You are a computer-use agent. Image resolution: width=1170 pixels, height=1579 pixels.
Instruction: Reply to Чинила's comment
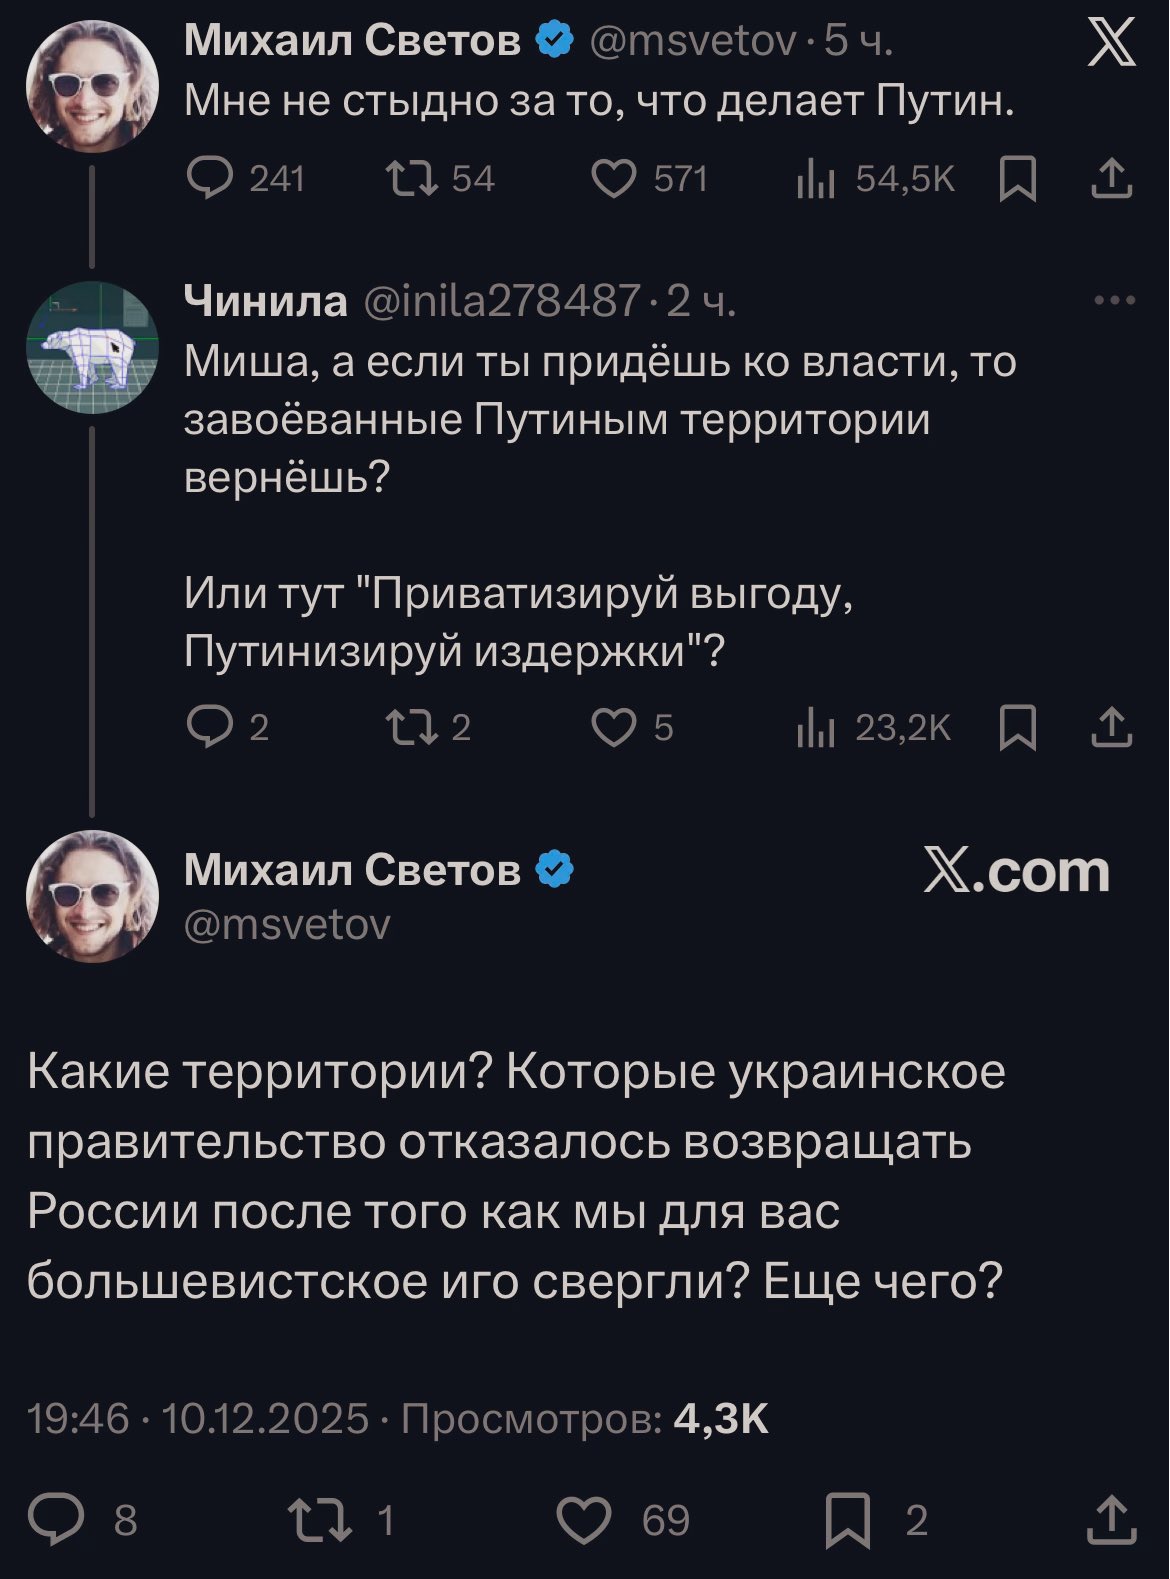click(x=209, y=728)
